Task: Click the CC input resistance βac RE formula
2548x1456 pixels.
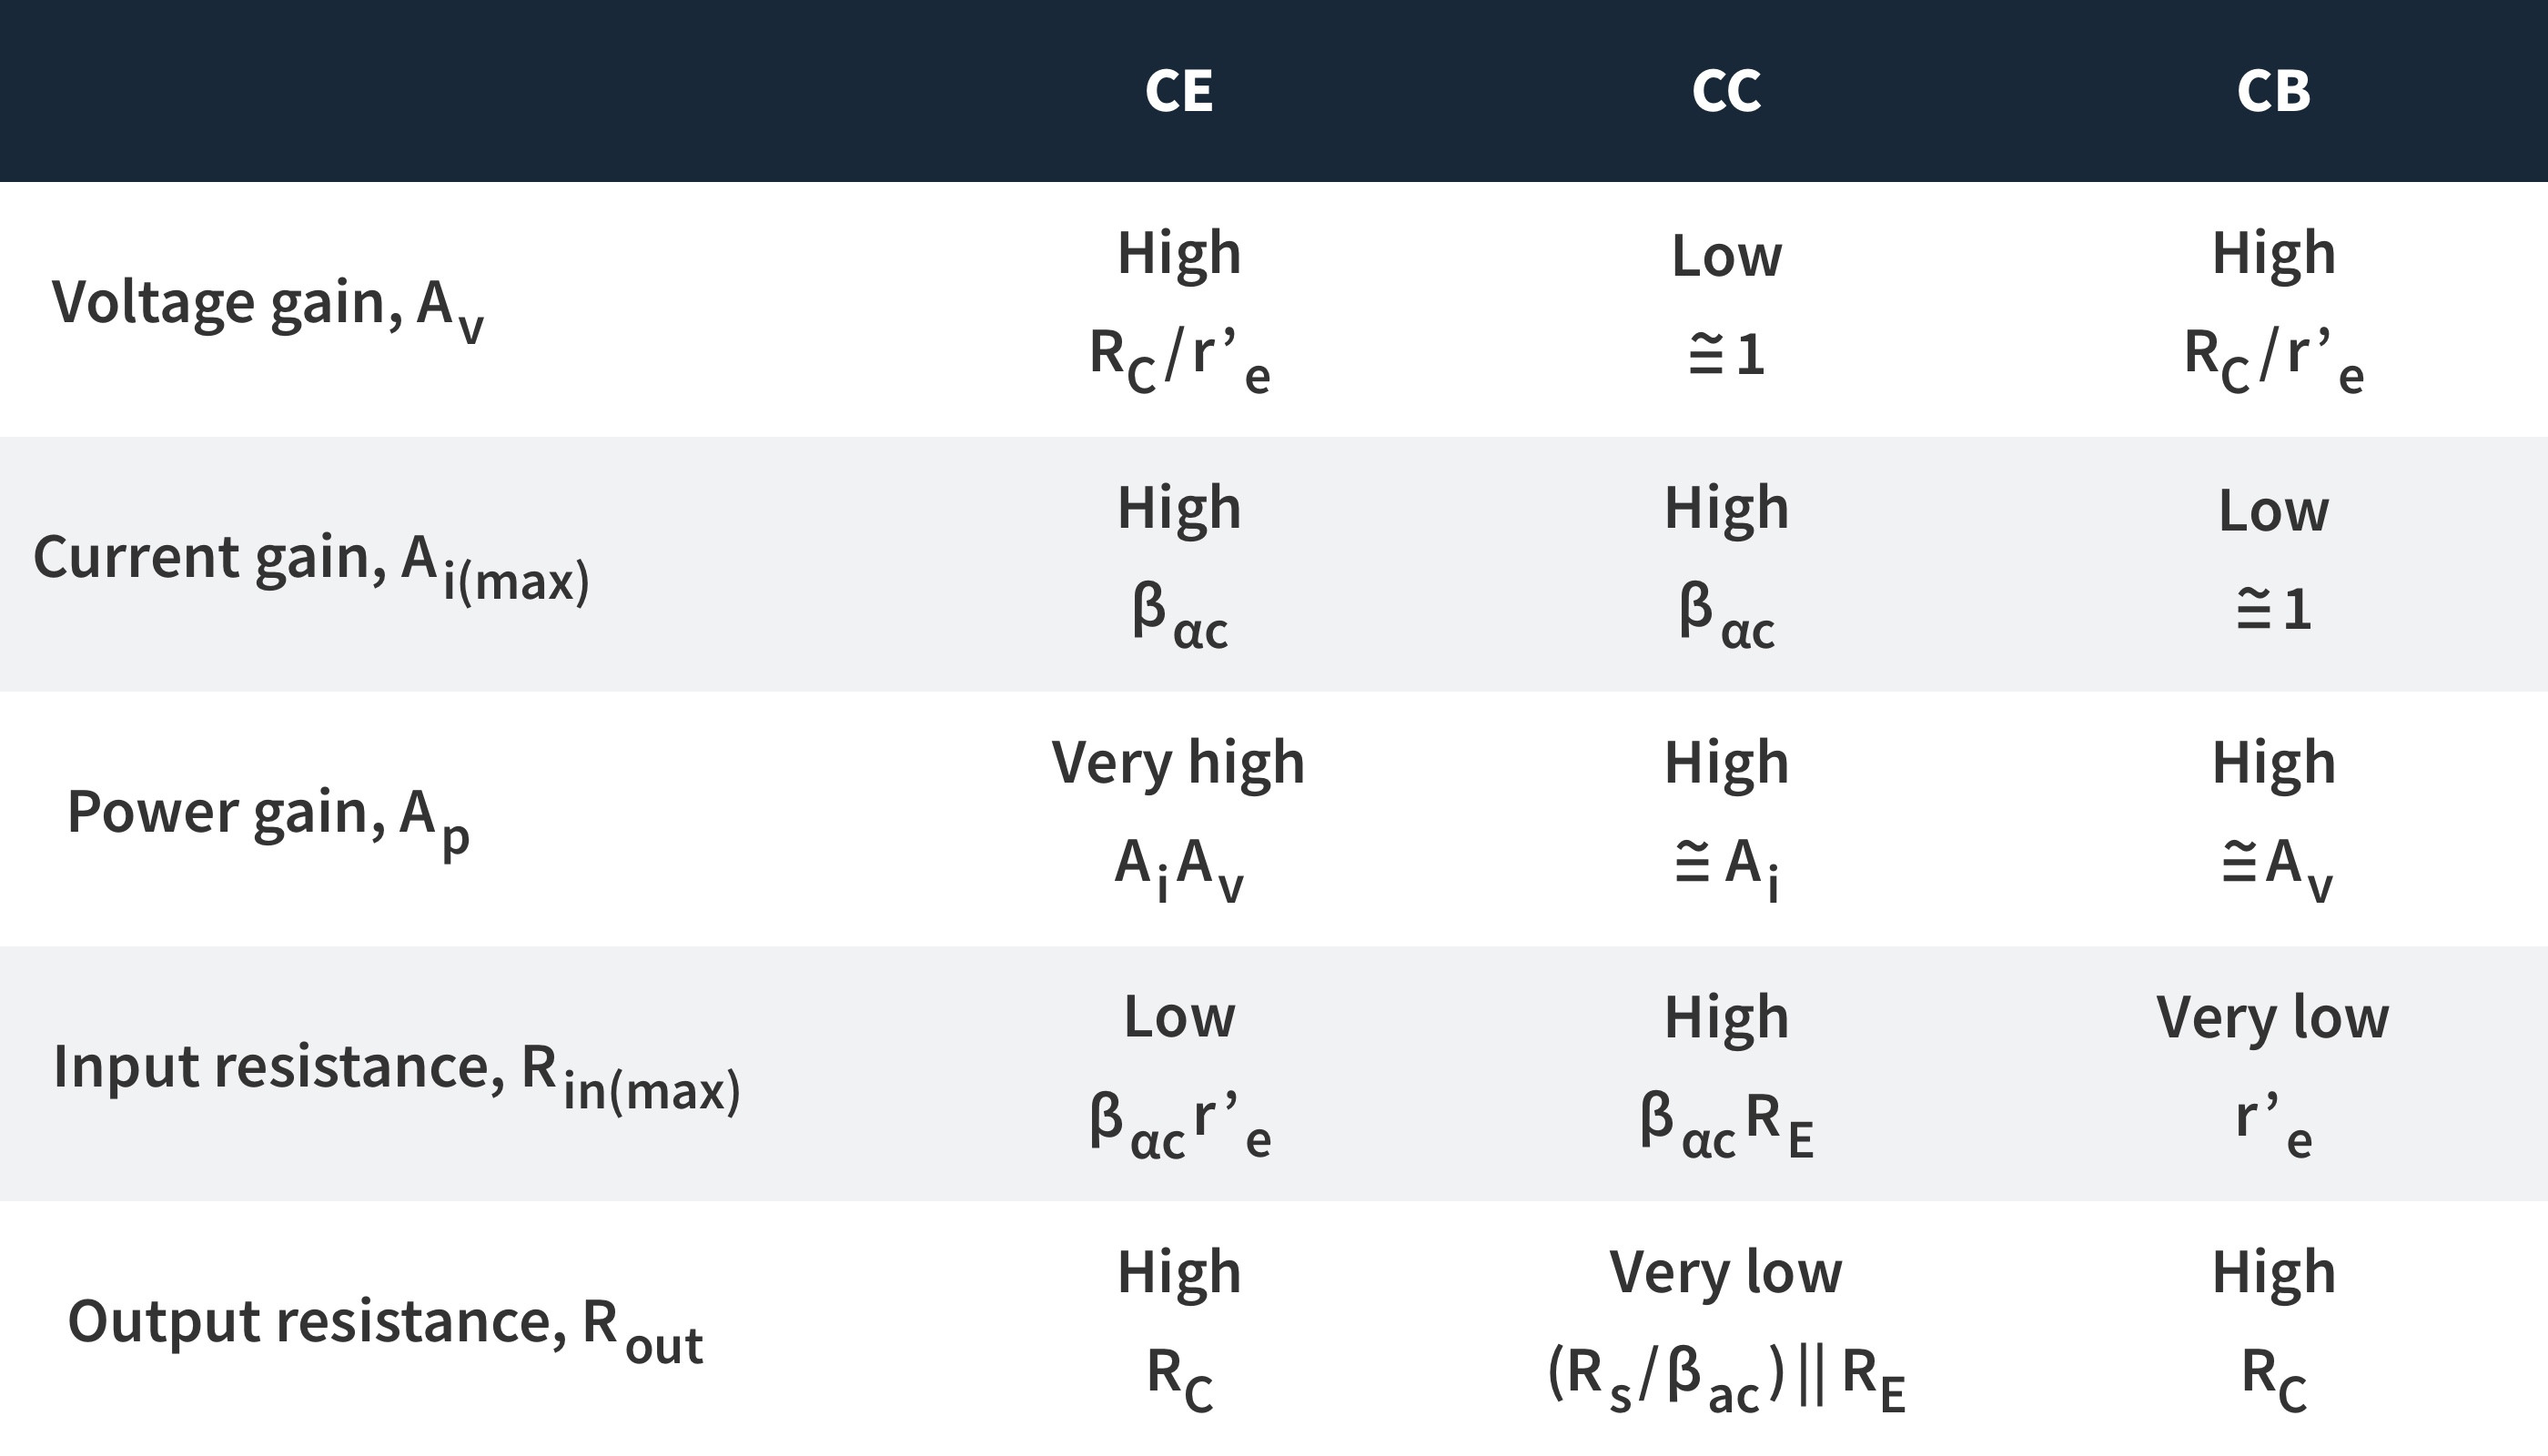Action: 1726,1124
